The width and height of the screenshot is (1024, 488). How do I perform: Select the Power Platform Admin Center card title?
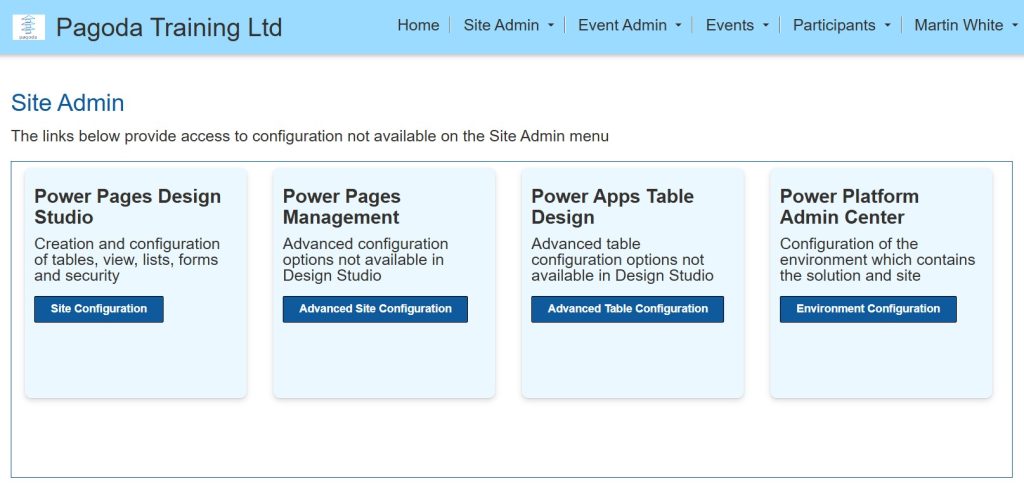849,206
